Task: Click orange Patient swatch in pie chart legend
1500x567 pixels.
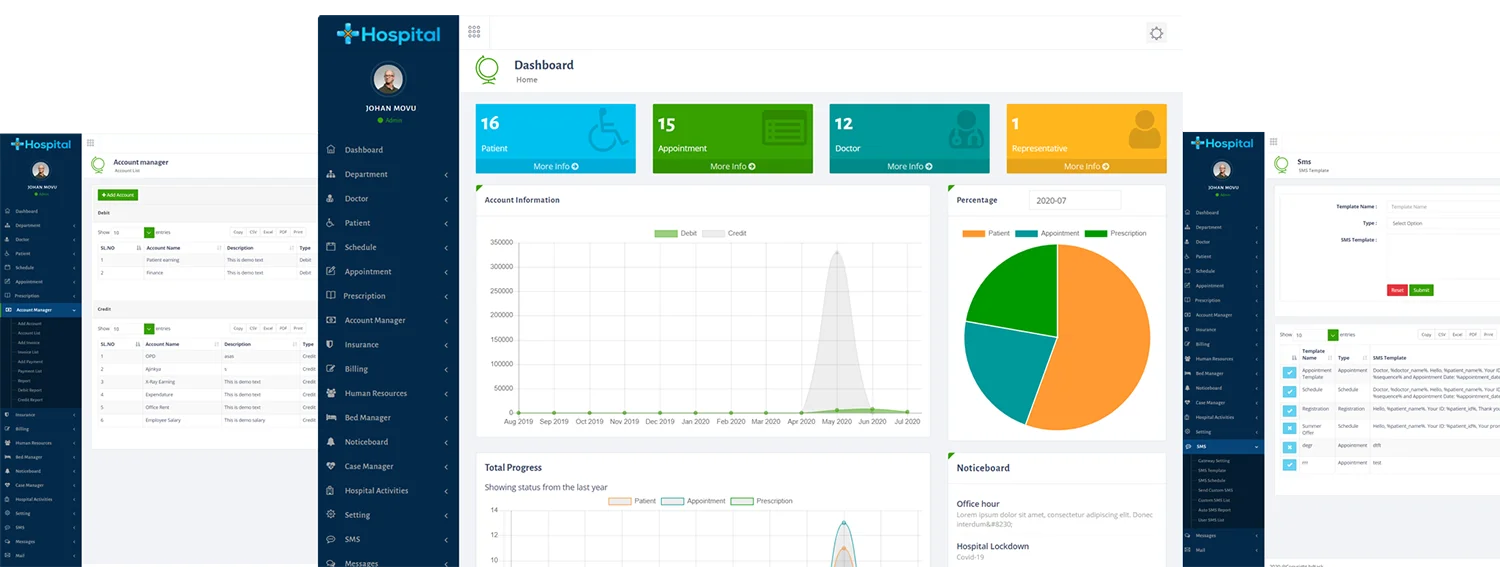Action: [974, 233]
